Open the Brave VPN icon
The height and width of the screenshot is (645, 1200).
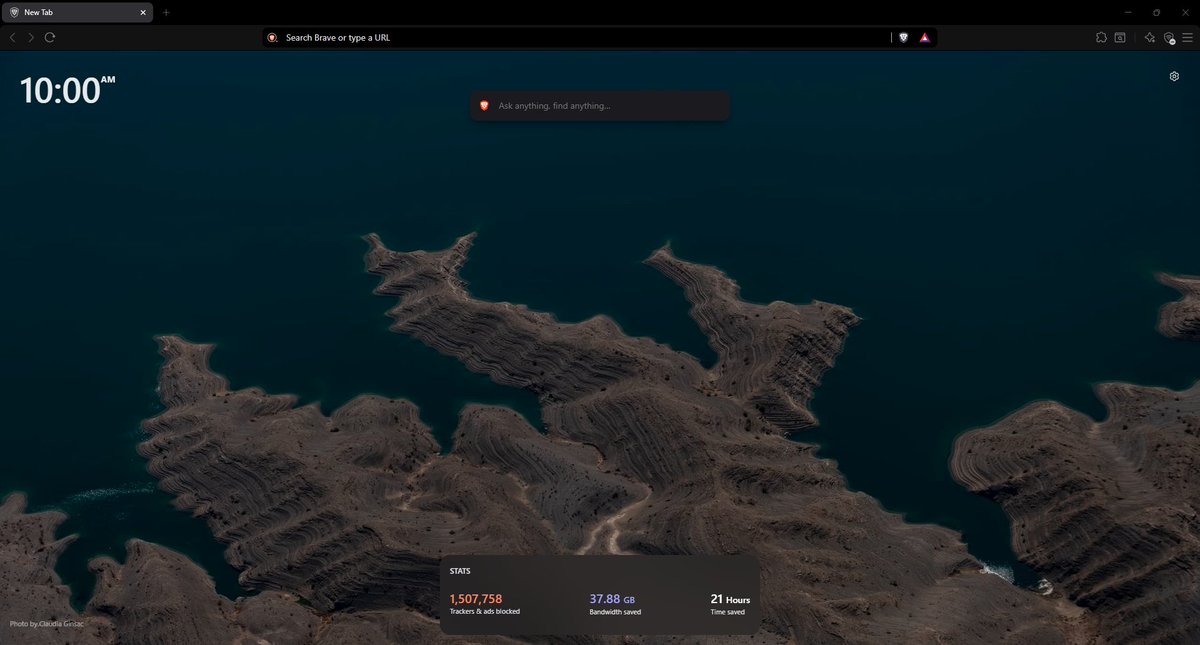(1168, 37)
